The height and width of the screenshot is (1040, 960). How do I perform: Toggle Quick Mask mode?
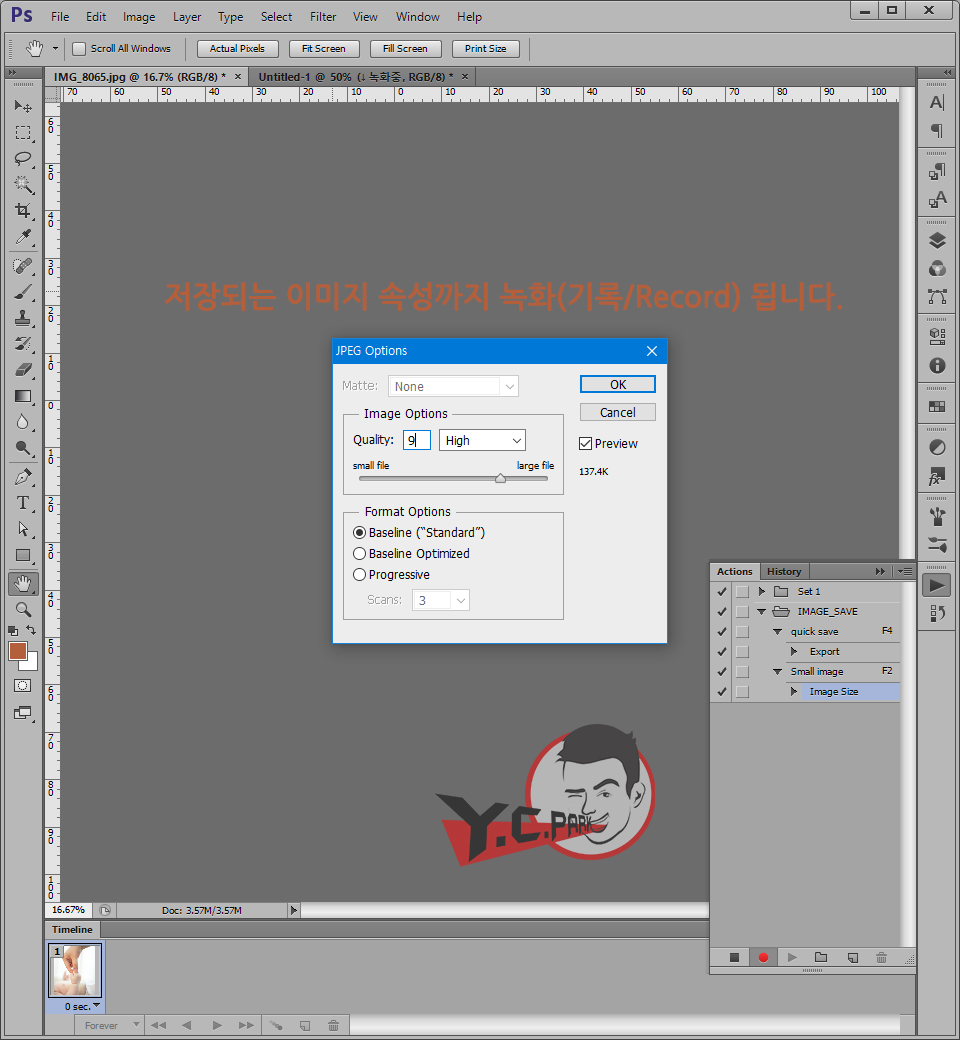(23, 686)
